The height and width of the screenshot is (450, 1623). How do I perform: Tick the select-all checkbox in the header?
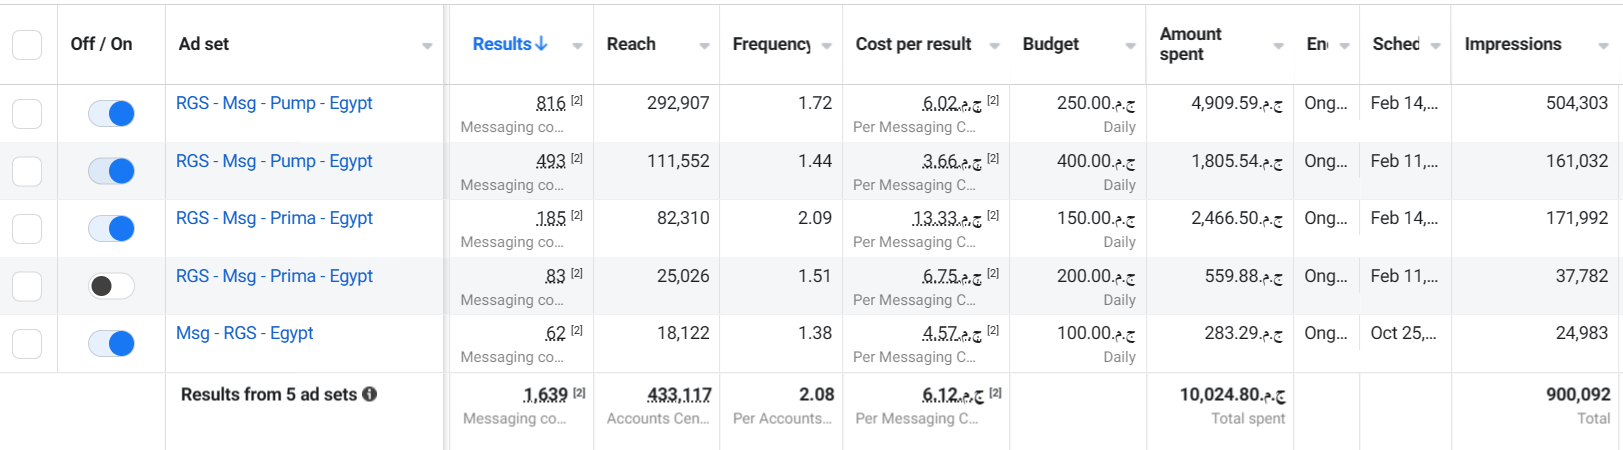[27, 44]
